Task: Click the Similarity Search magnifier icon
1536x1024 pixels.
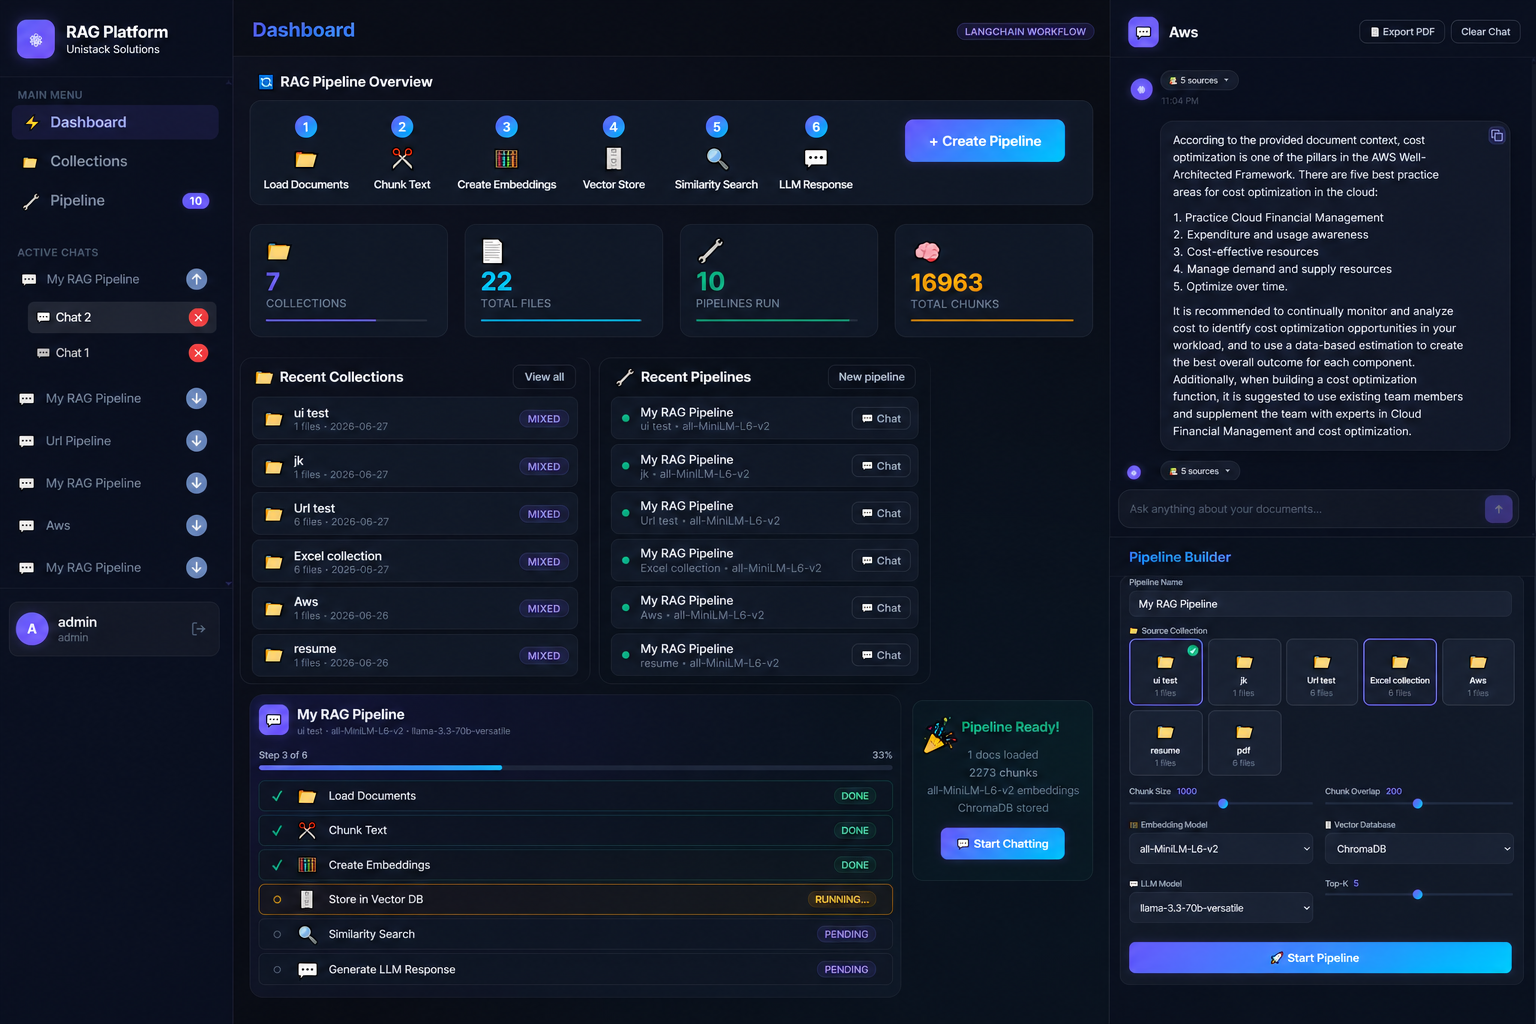Action: (x=717, y=158)
